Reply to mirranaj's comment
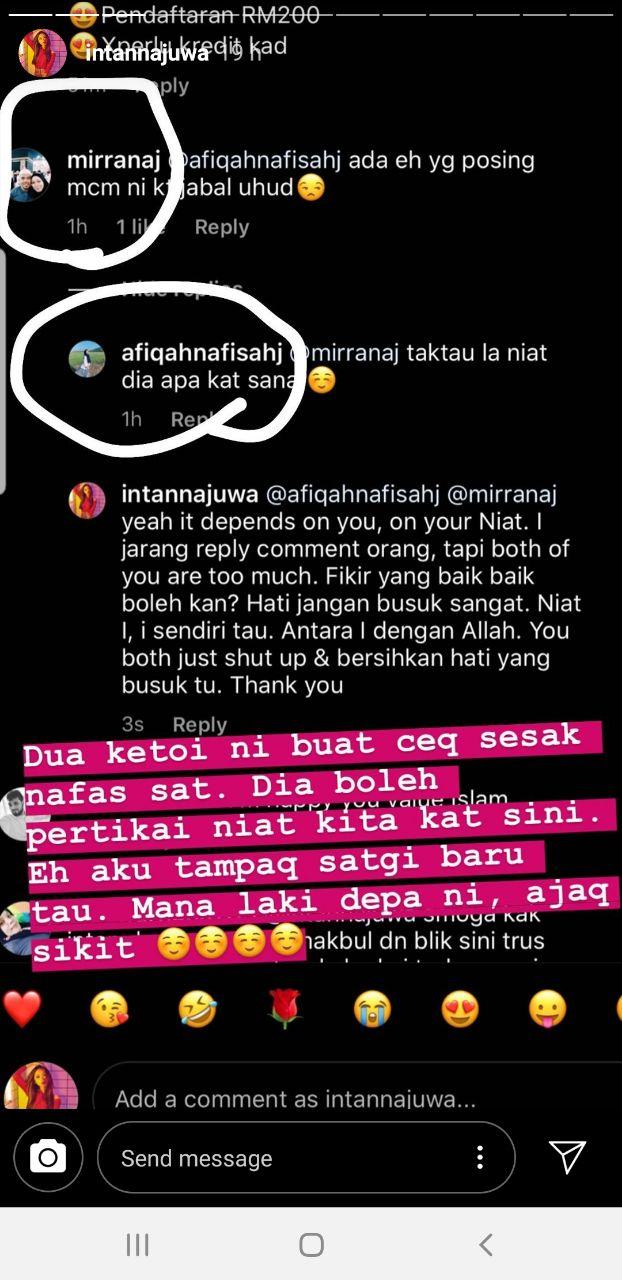This screenshot has height=1280, width=622. (x=221, y=227)
